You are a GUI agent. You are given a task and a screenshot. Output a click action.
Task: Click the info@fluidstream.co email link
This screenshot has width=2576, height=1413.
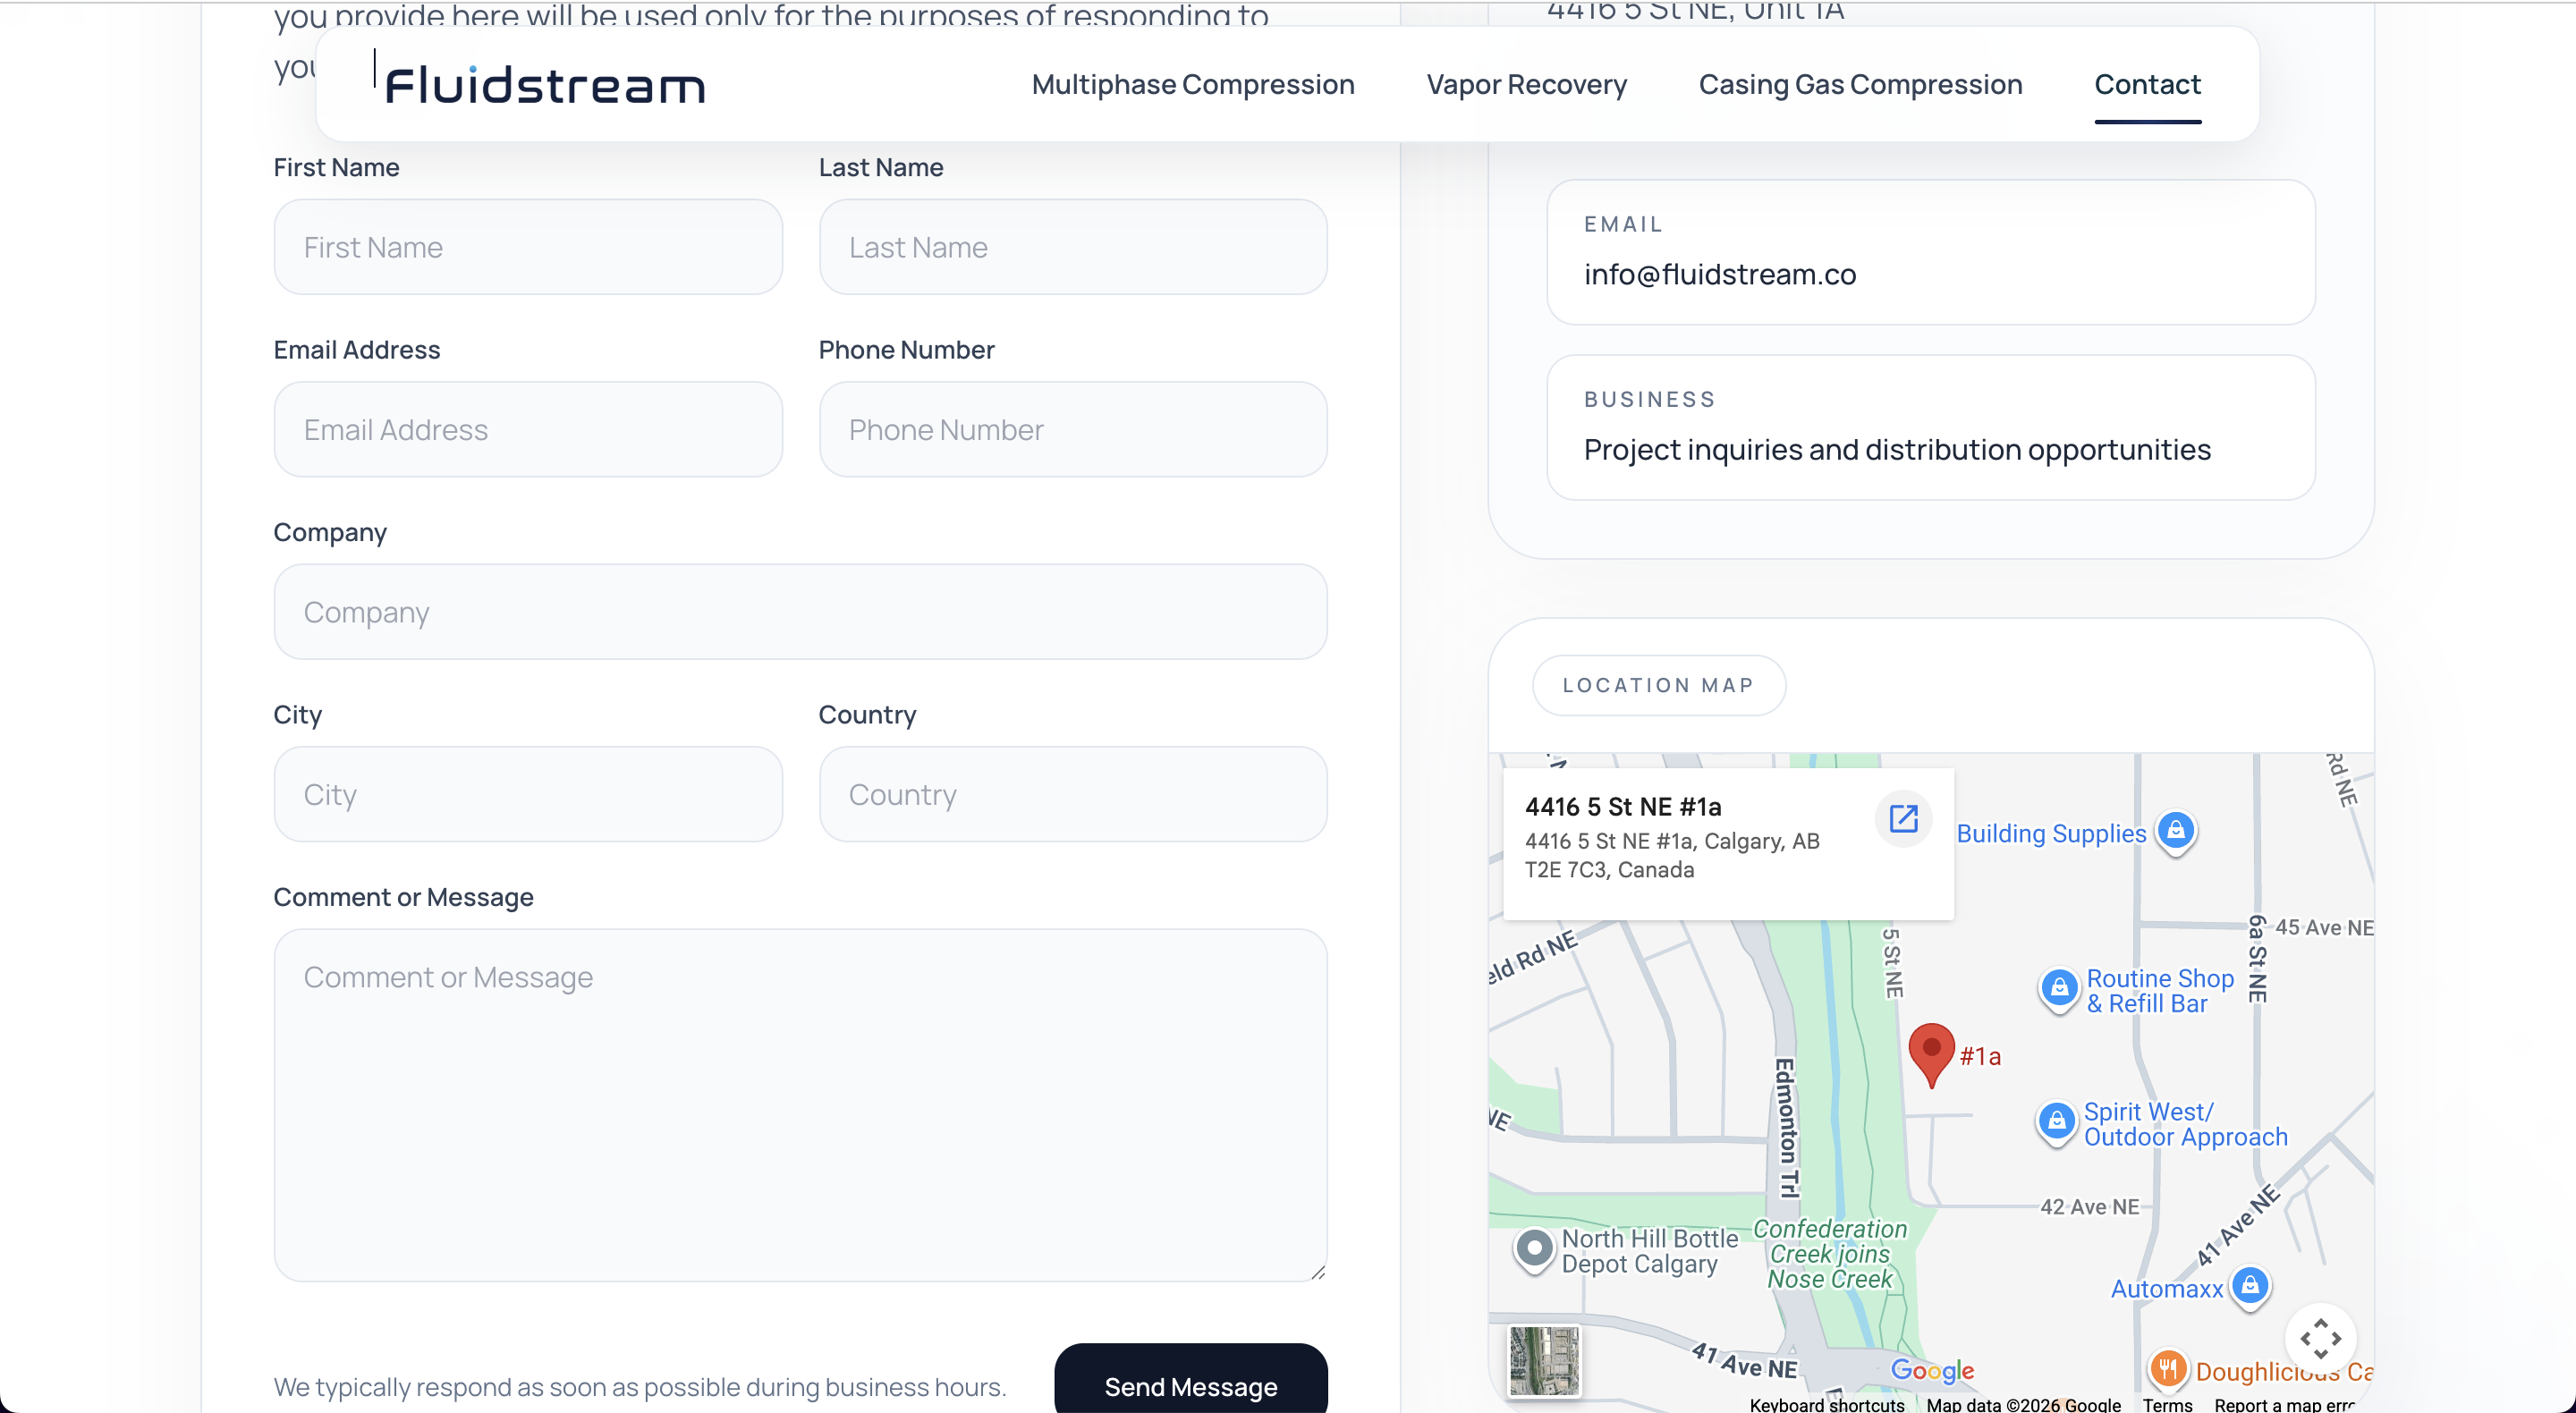coord(1719,274)
